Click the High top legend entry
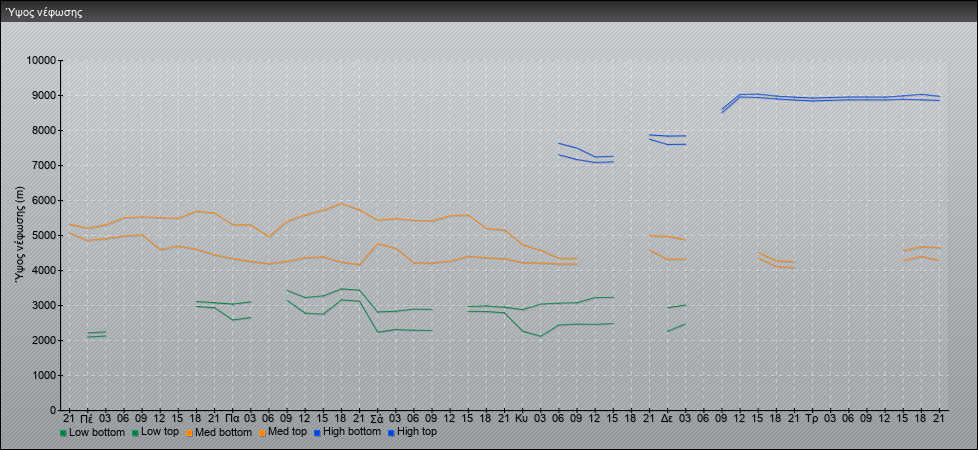This screenshot has height=450, width=978. point(412,432)
